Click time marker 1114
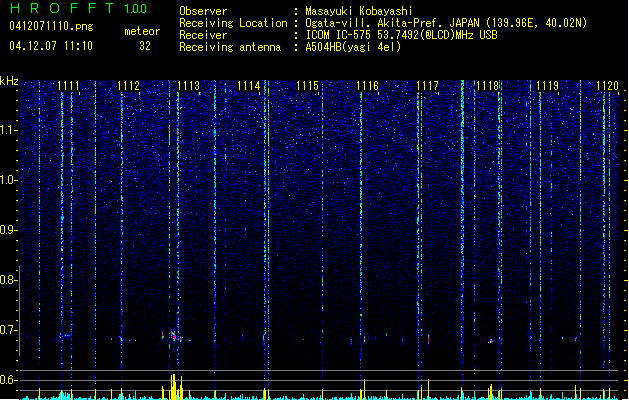This screenshot has height=400, width=629. 248,86
